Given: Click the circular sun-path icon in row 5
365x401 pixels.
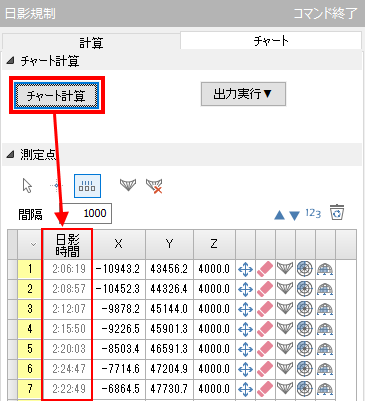Looking at the screenshot, I should click(x=305, y=349).
